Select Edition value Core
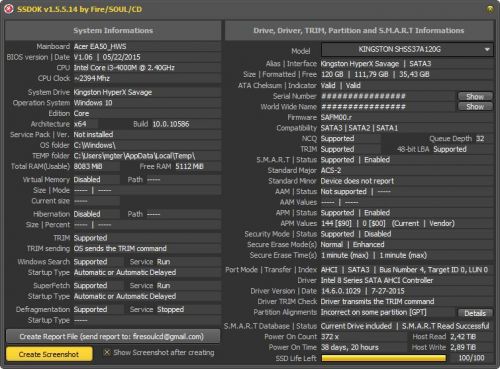This screenshot has width=500, height=369. pyautogui.click(x=81, y=114)
